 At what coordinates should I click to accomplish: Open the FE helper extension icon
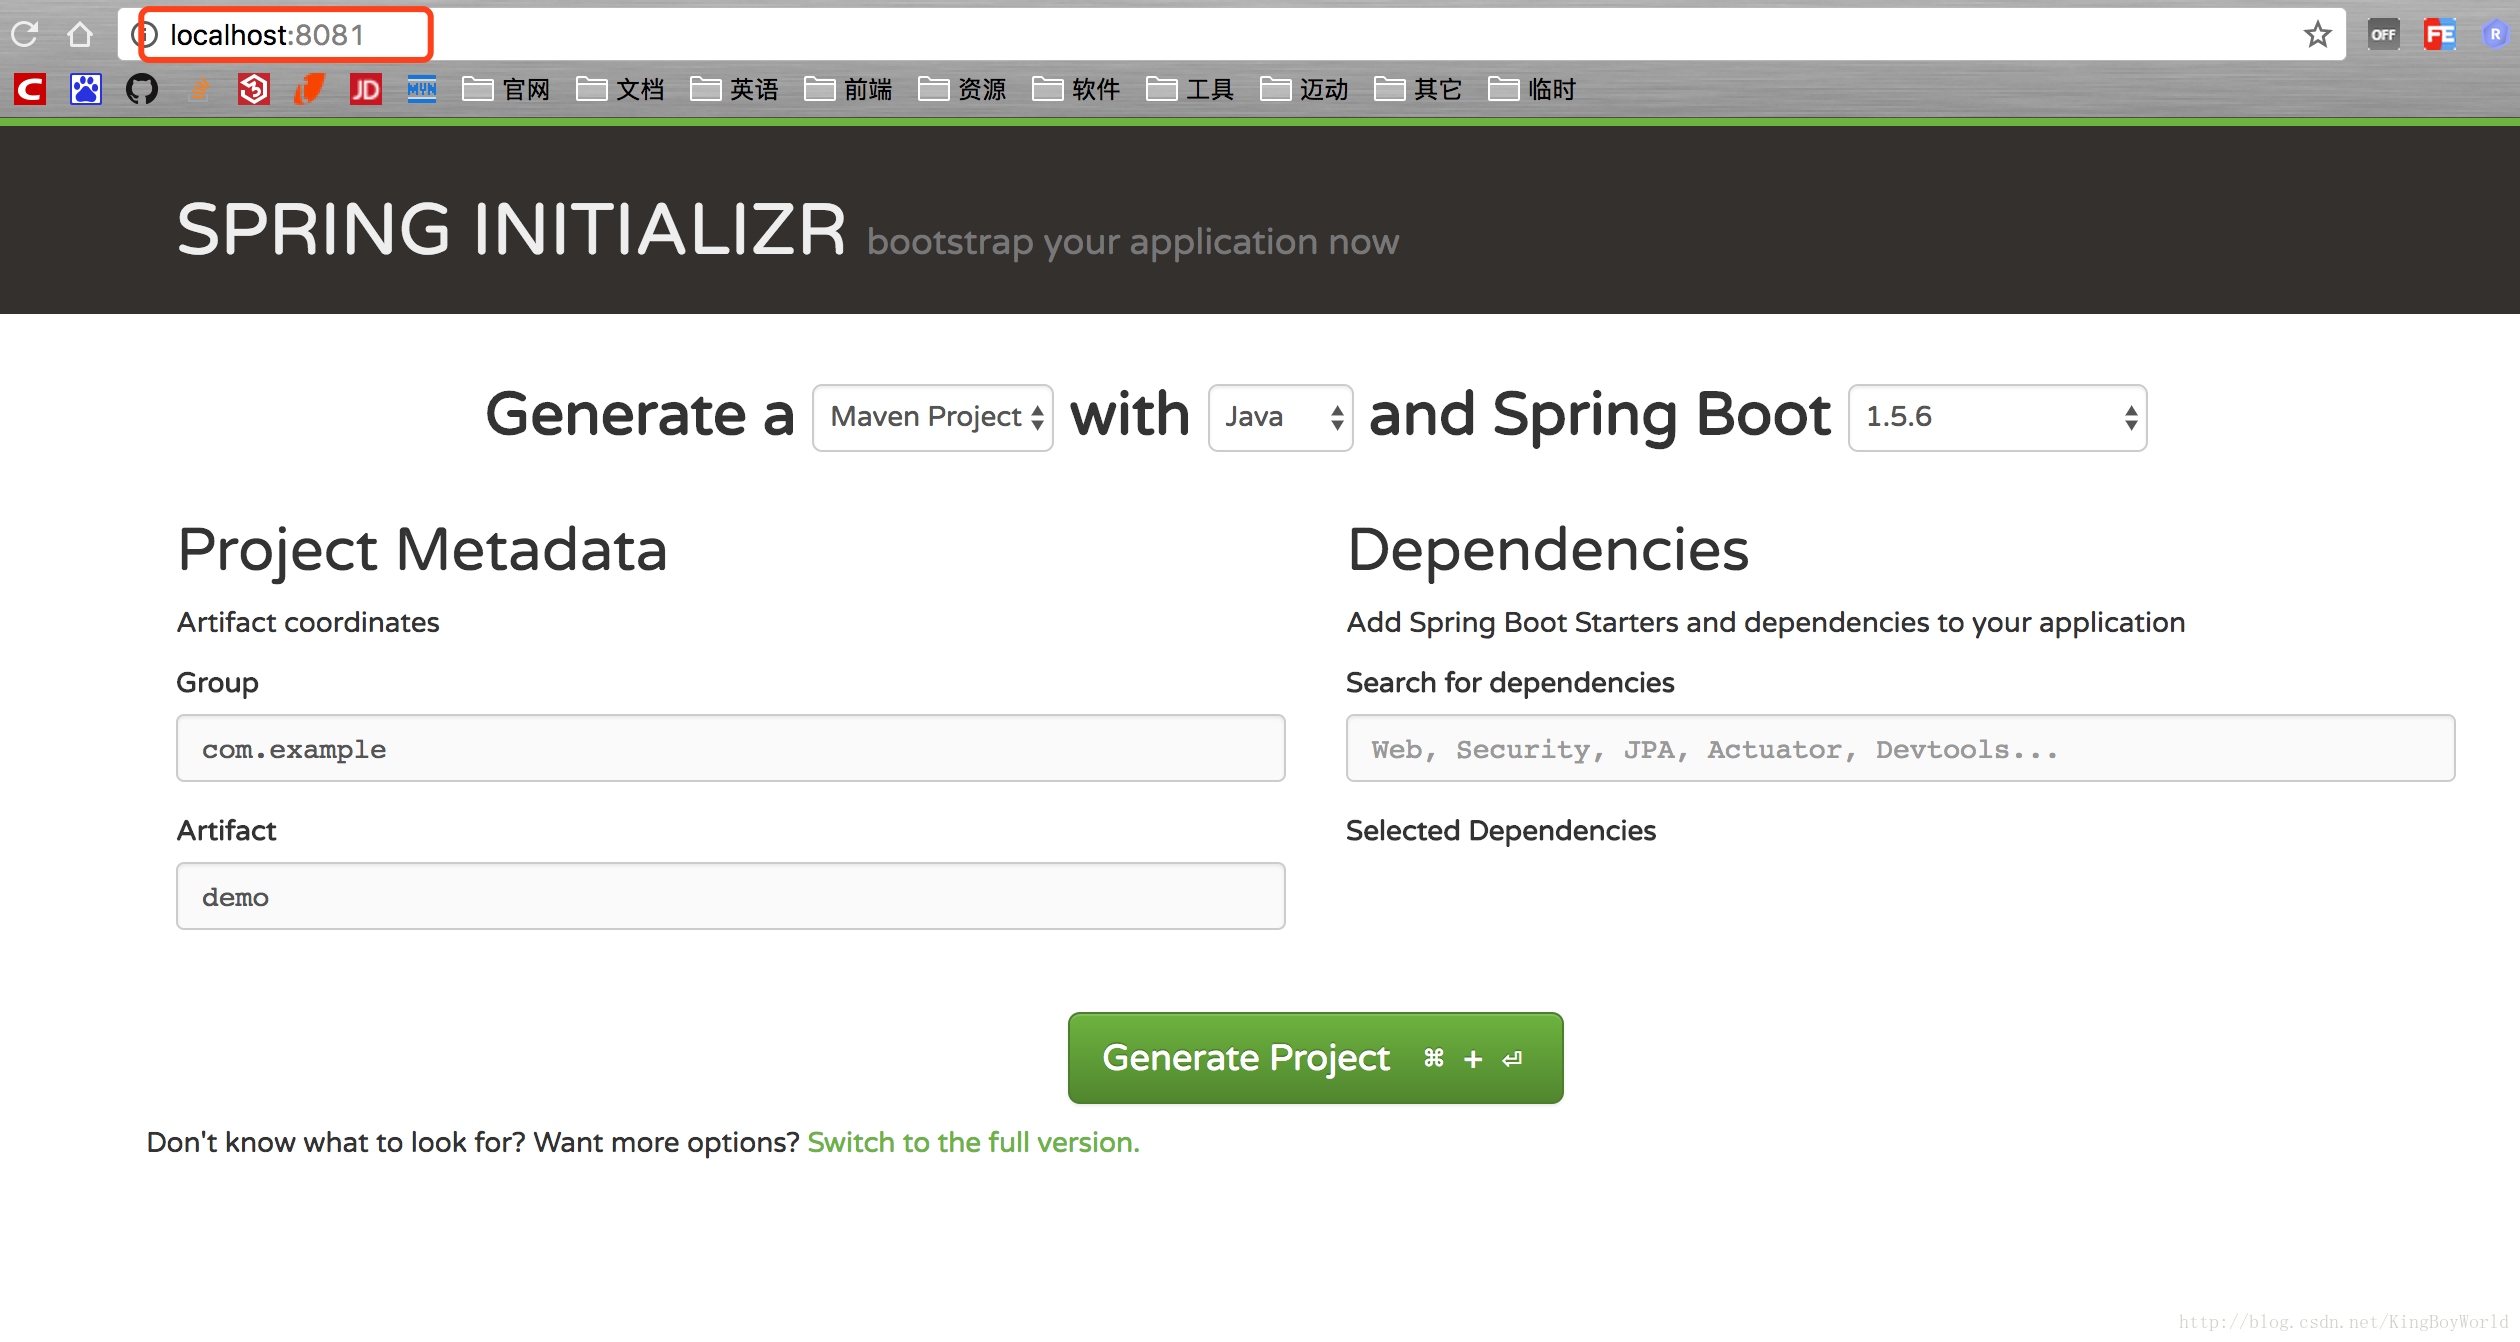point(2439,35)
